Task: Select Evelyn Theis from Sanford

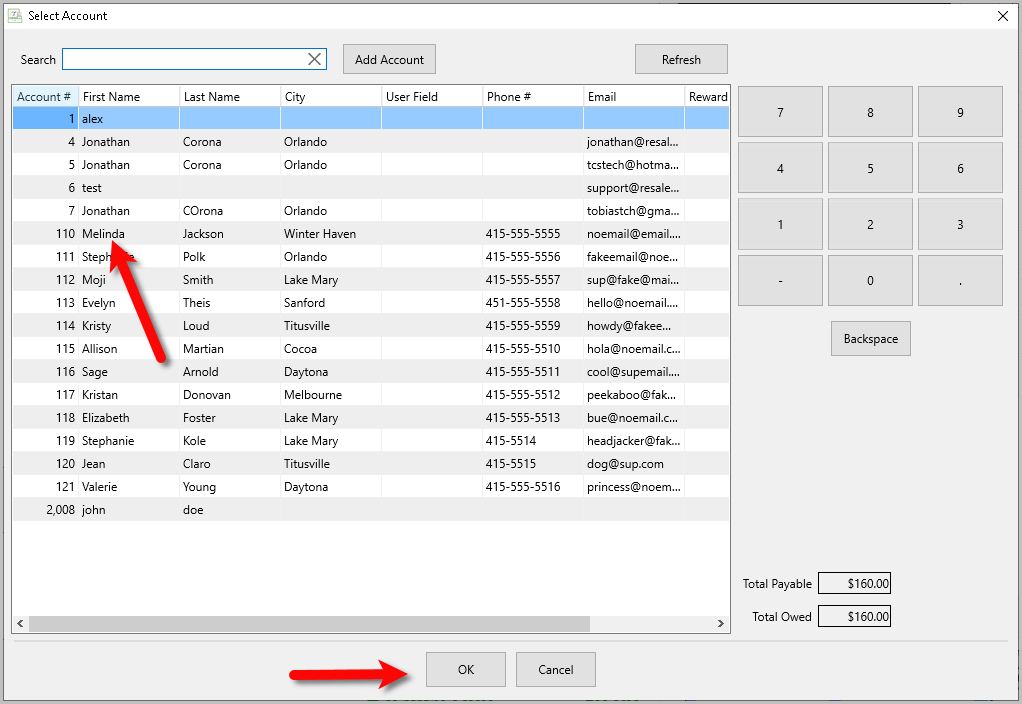Action: [x=371, y=302]
